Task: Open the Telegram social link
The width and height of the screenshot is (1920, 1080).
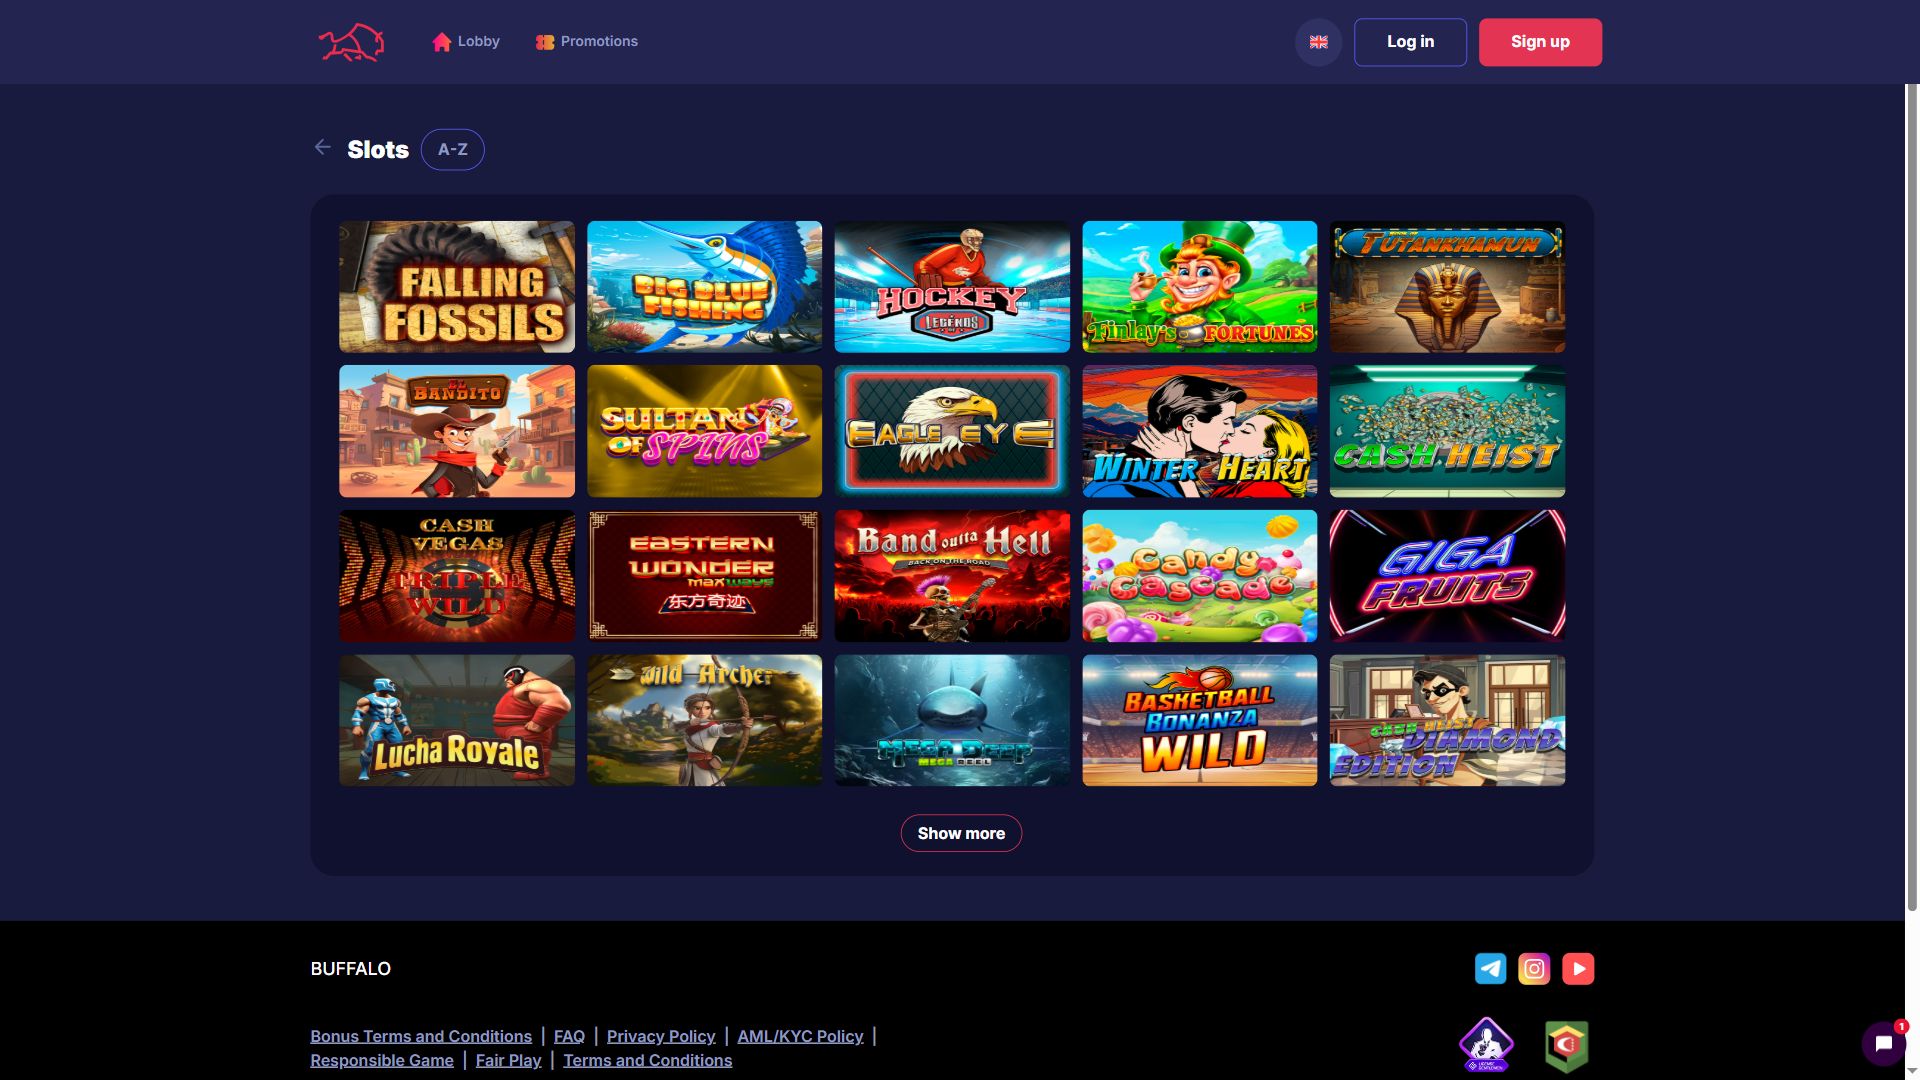Action: pos(1490,968)
